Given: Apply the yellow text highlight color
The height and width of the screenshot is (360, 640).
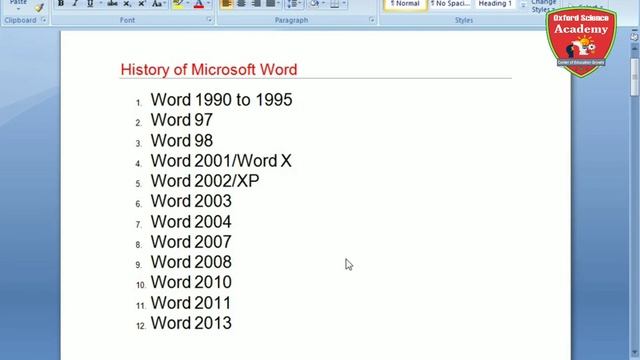Looking at the screenshot, I should point(178,4).
